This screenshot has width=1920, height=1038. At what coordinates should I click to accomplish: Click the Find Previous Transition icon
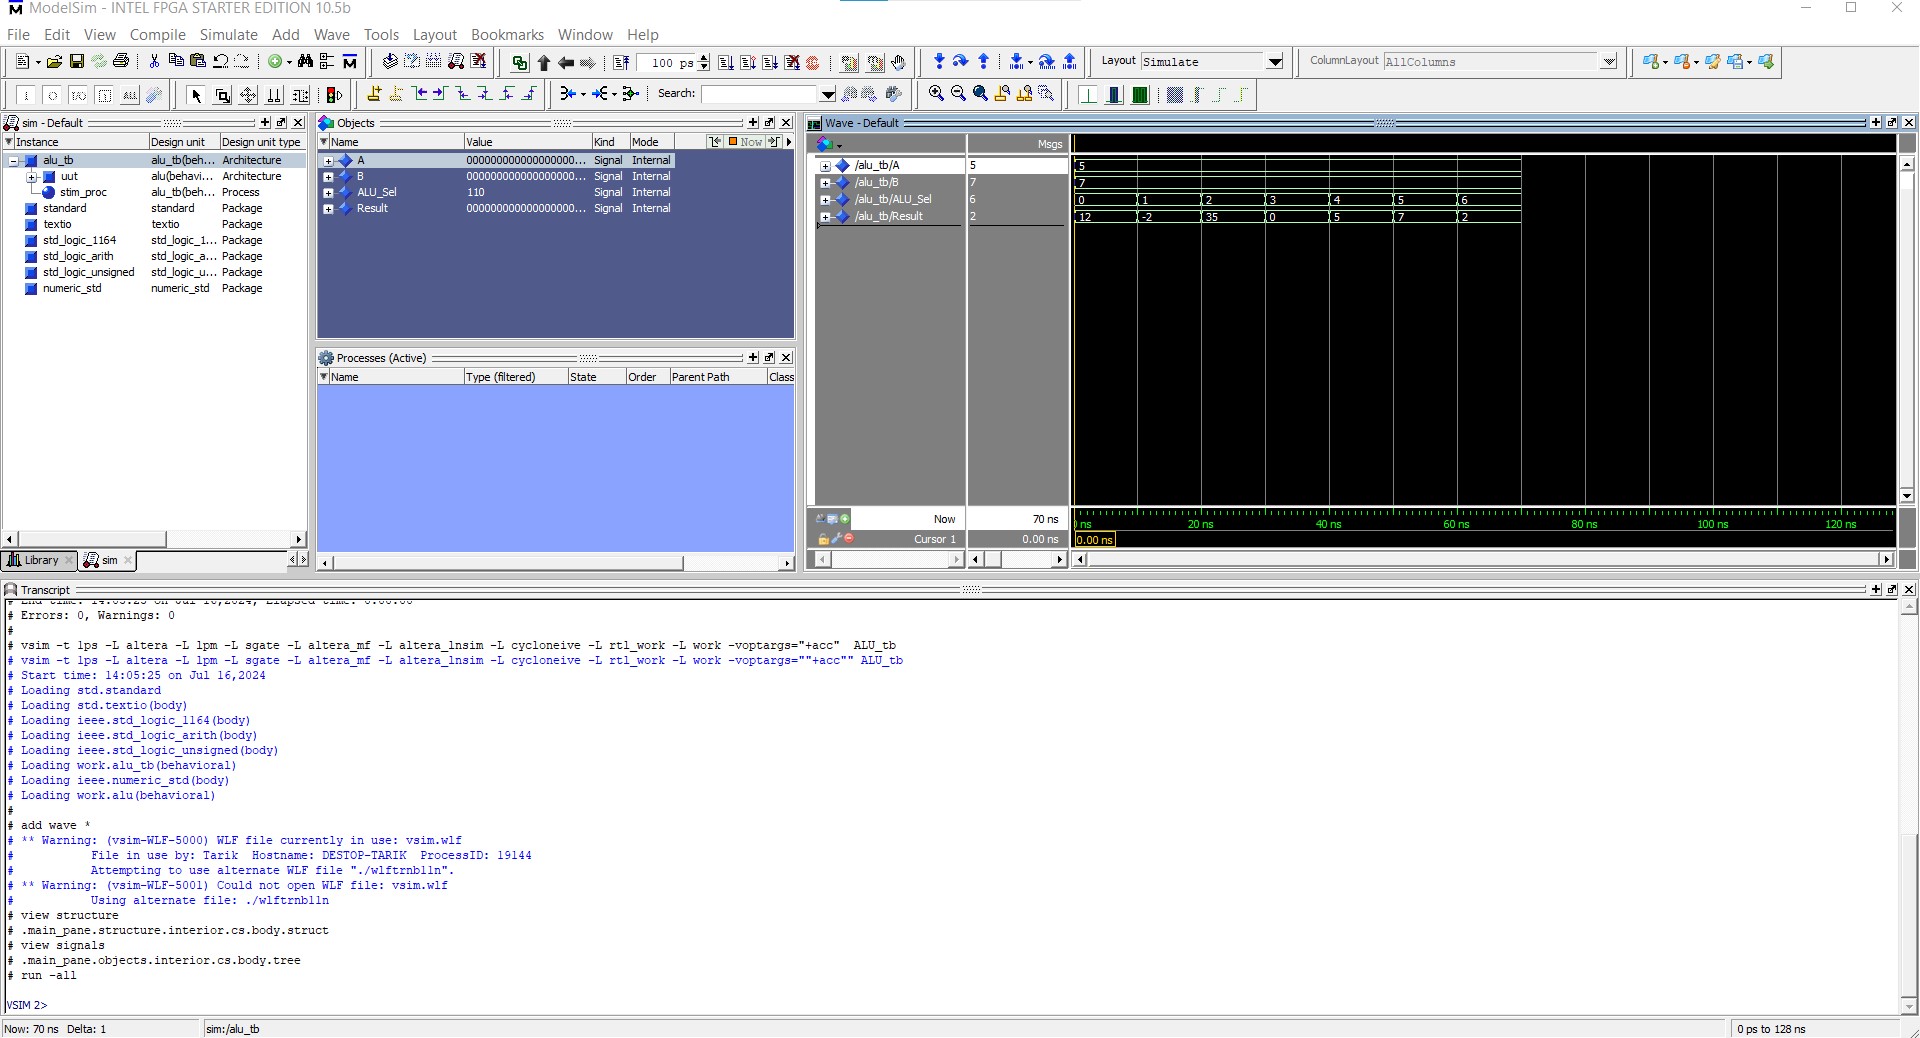point(419,94)
